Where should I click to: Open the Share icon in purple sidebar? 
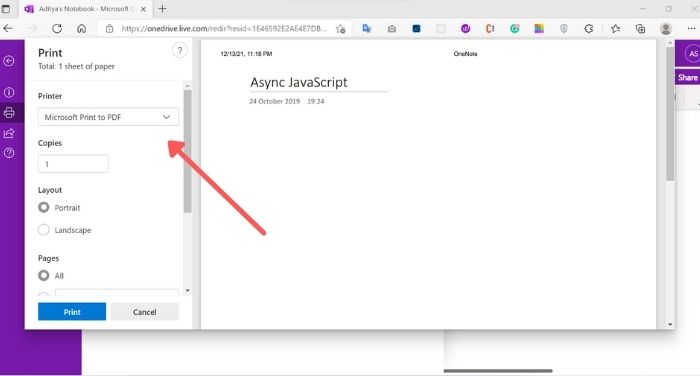[x=9, y=133]
